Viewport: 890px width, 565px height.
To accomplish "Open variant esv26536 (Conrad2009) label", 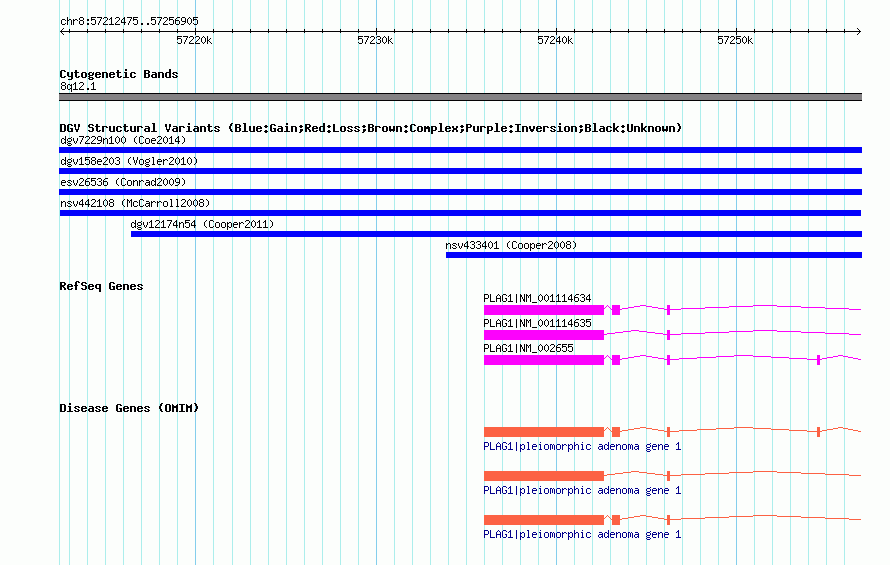I will (x=123, y=182).
